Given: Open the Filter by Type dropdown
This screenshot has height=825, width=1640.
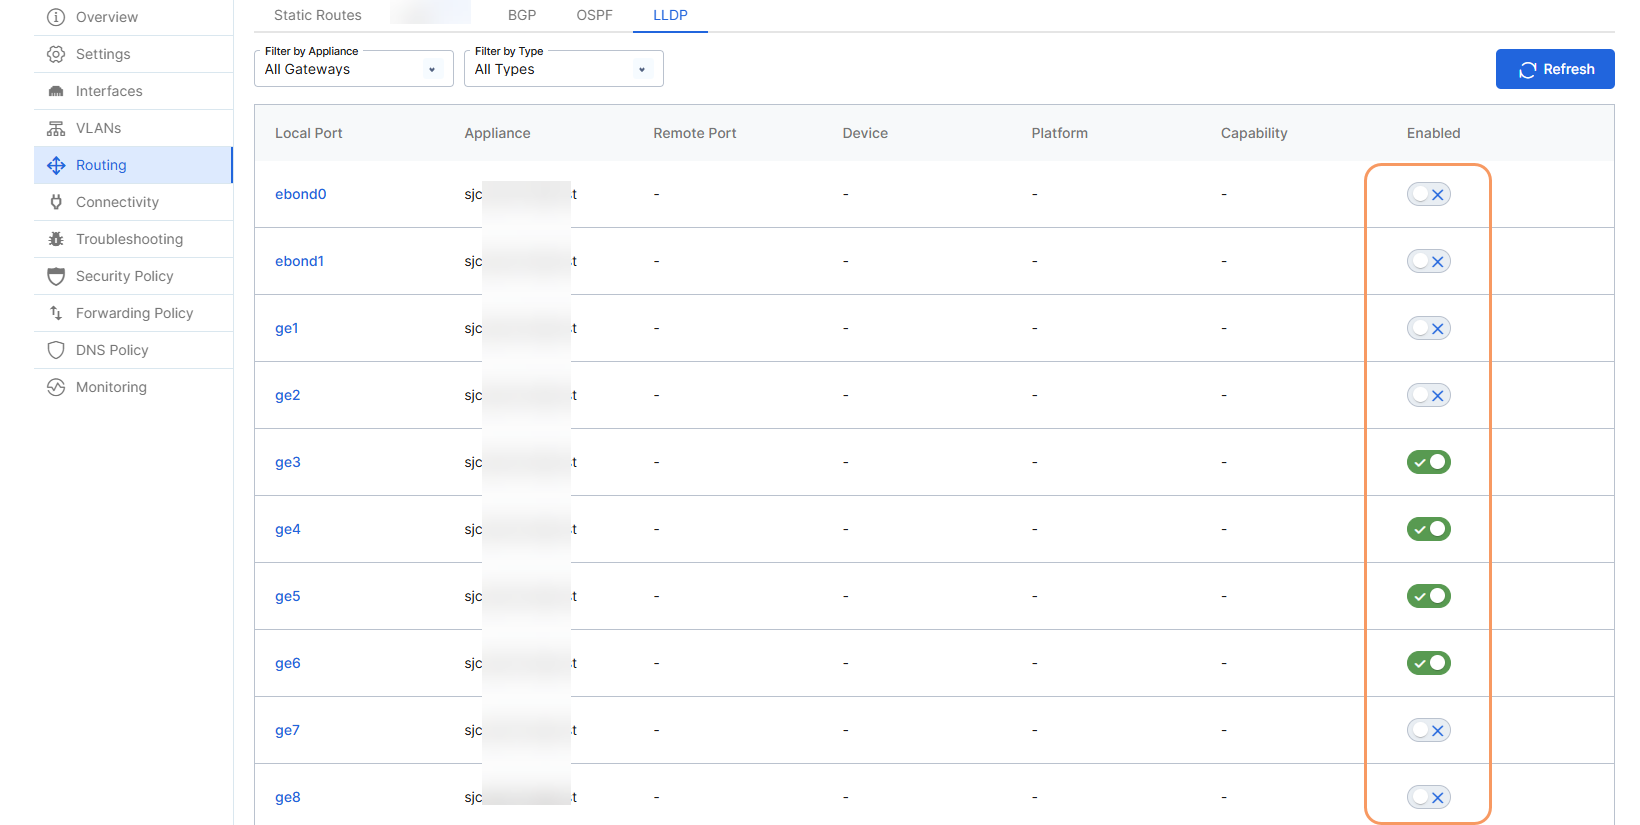Looking at the screenshot, I should pyautogui.click(x=564, y=69).
